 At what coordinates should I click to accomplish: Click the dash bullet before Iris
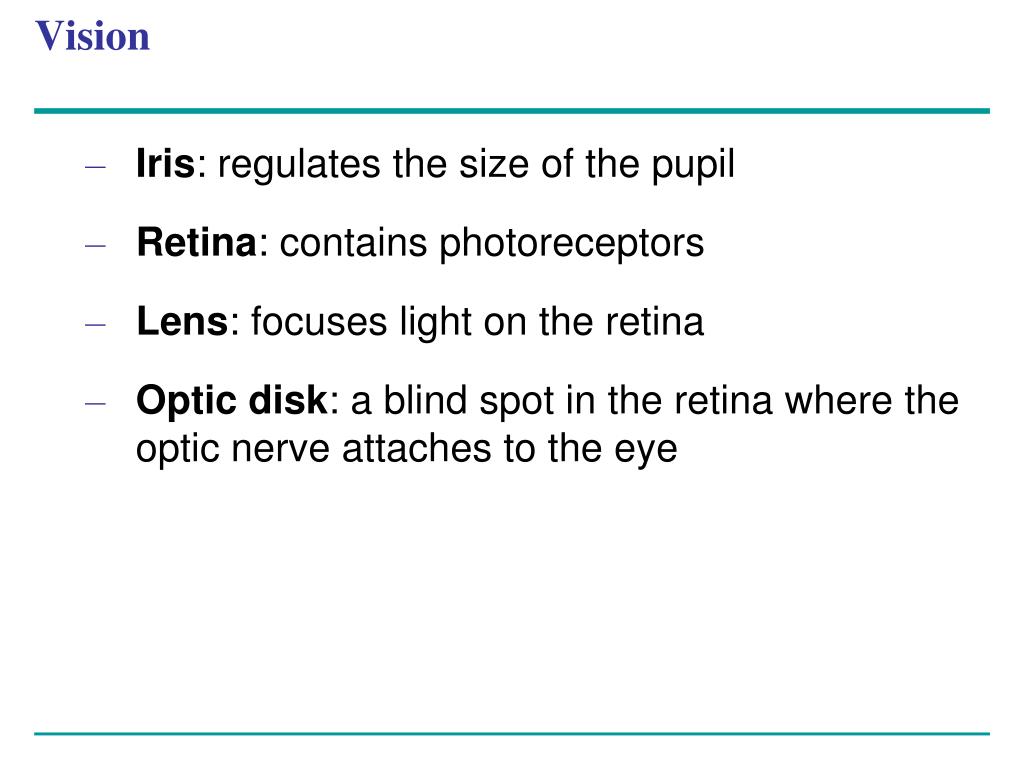click(96, 166)
